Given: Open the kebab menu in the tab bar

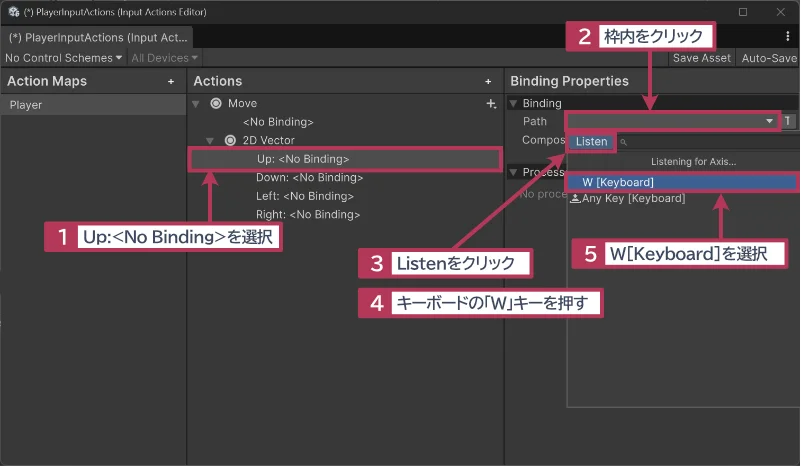Looking at the screenshot, I should click(x=788, y=36).
